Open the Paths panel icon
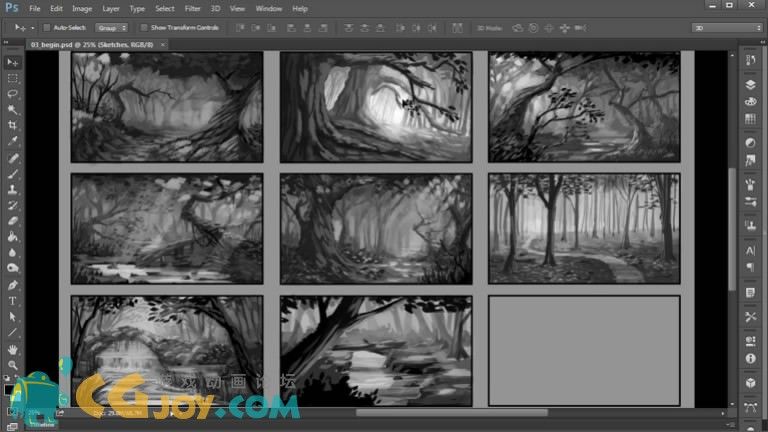This screenshot has width=768, height=432. pos(750,407)
